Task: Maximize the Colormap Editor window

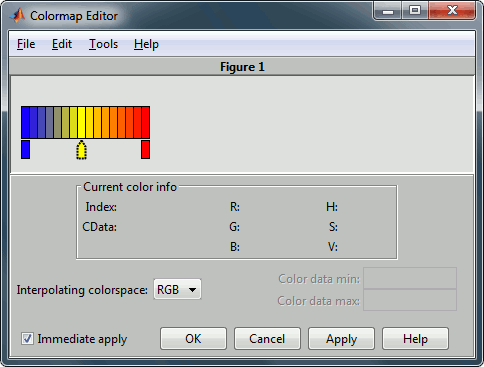Action: coord(415,10)
